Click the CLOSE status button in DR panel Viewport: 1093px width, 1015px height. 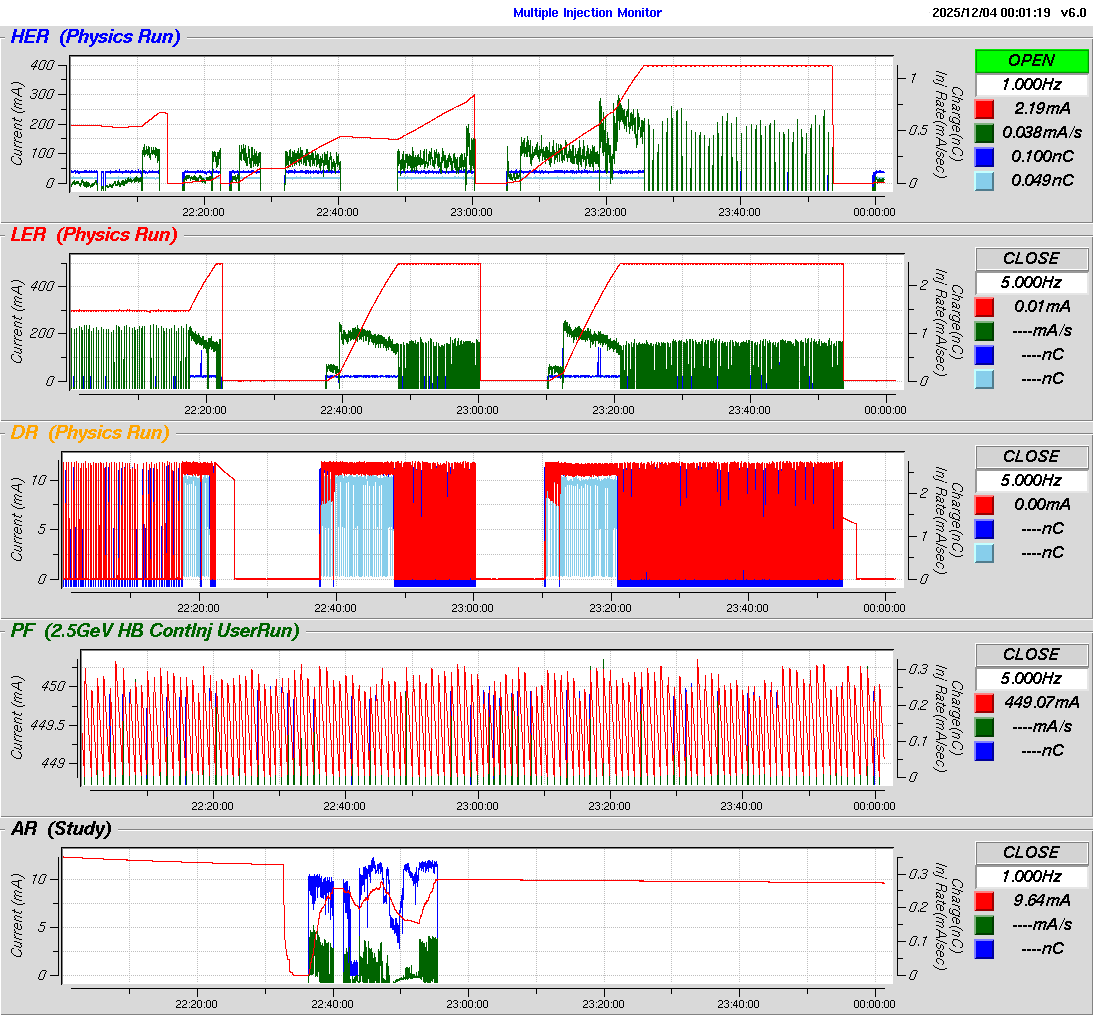(1031, 457)
